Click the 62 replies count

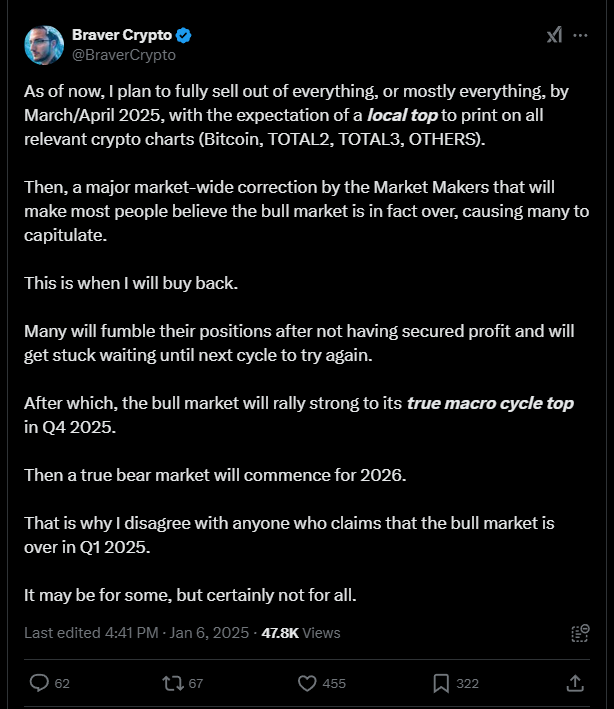[62, 683]
